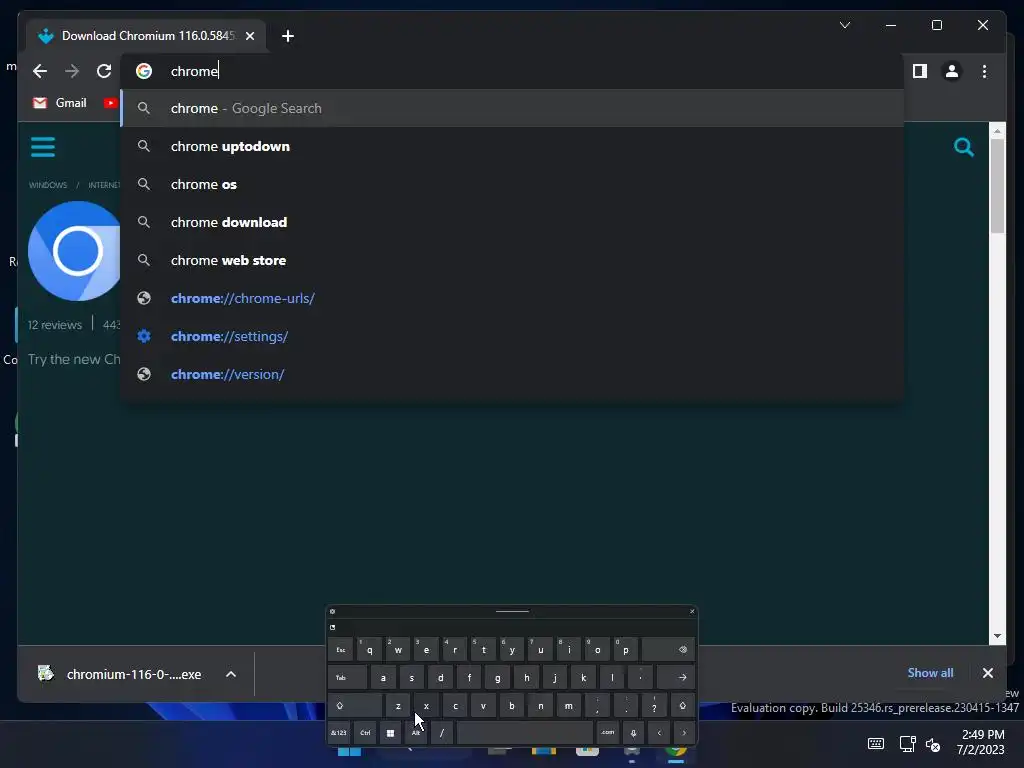Viewport: 1024px width, 768px height.
Task: Click the Chromium logo thumbnail
Action: tap(74, 251)
